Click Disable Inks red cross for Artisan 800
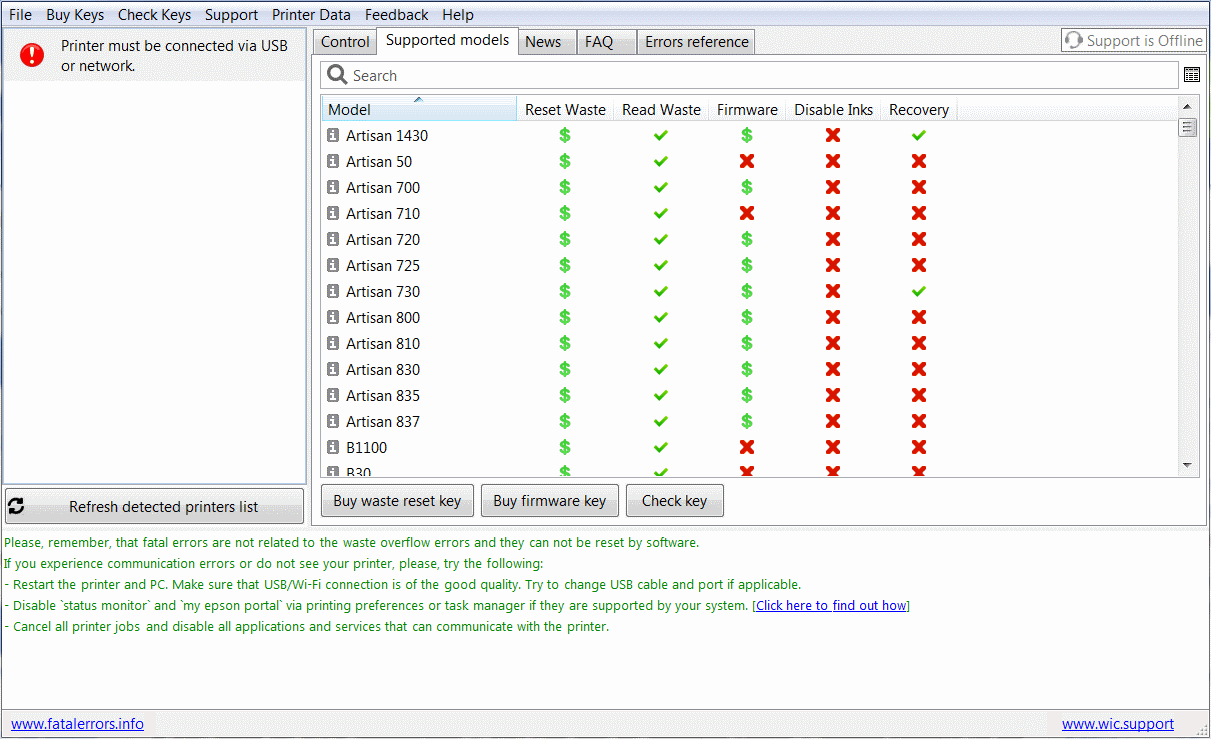 [x=833, y=317]
